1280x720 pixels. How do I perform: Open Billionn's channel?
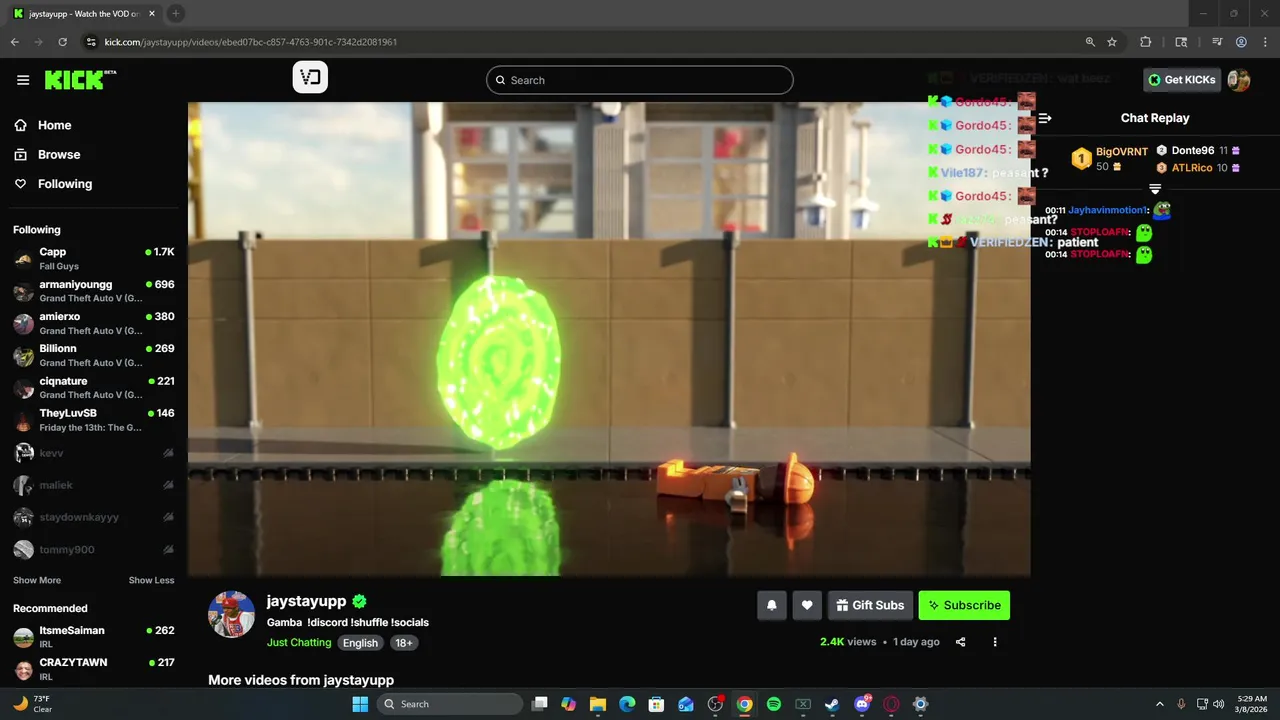coord(94,355)
